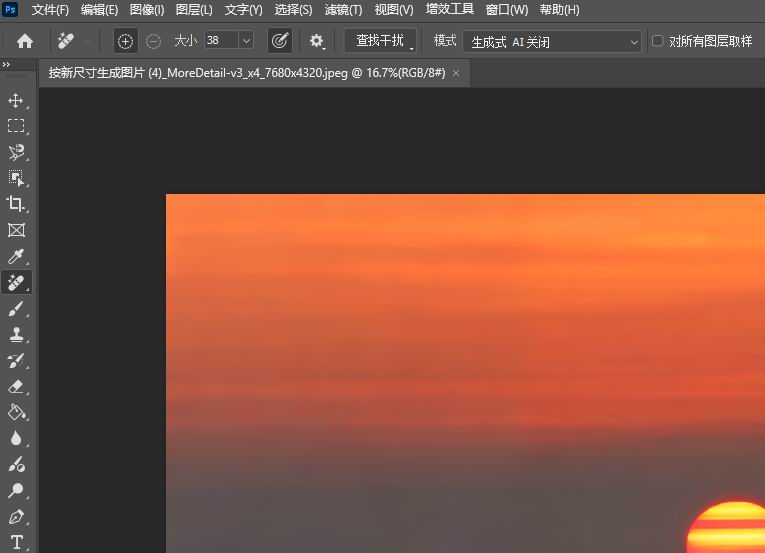This screenshot has width=765, height=553.
Task: Toggle subtract minus mode button
Action: [153, 41]
